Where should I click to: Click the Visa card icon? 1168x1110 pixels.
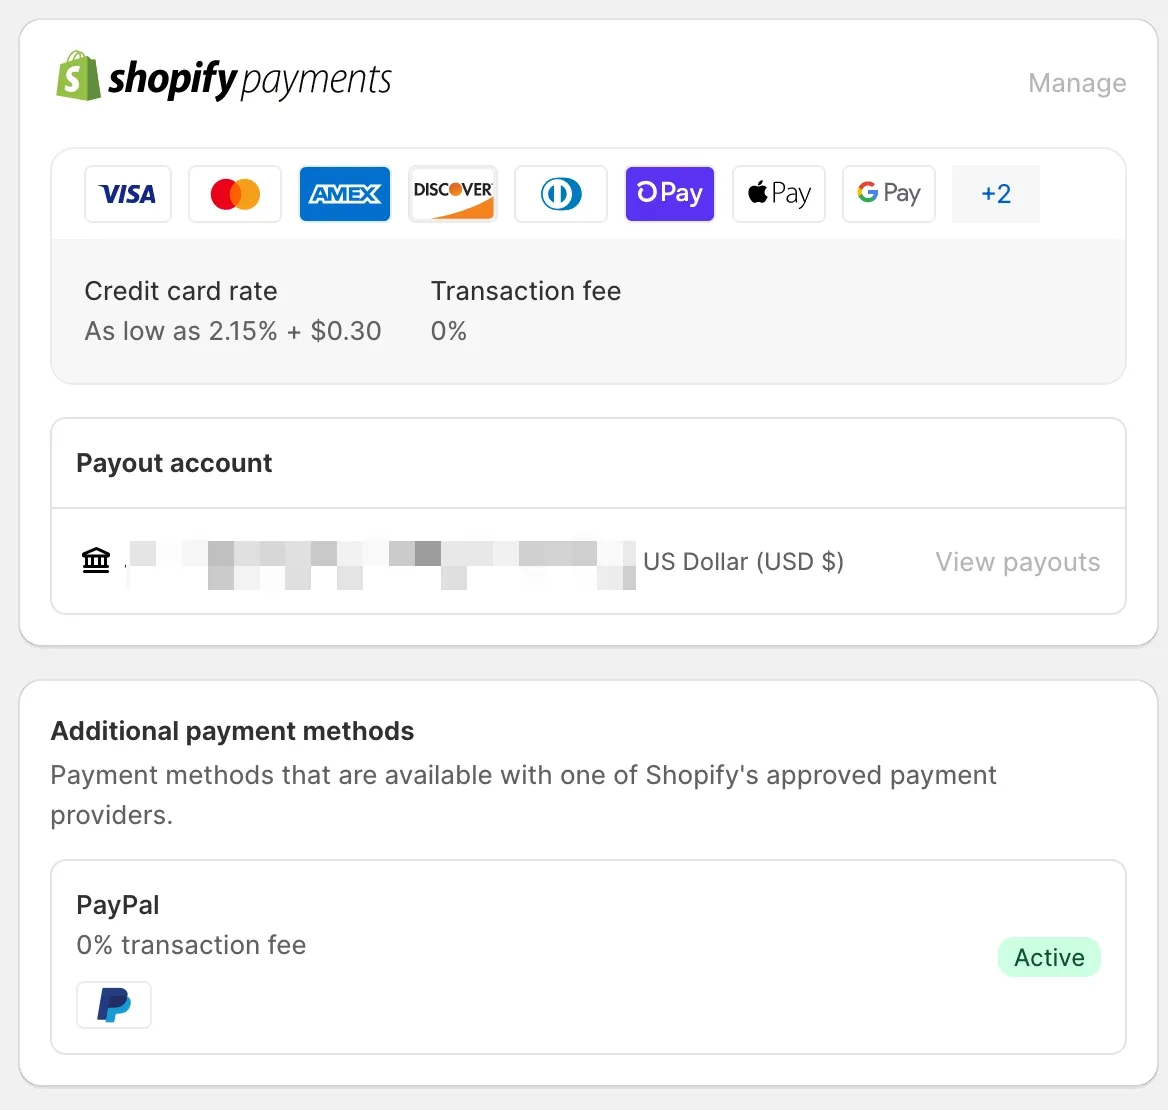[128, 194]
